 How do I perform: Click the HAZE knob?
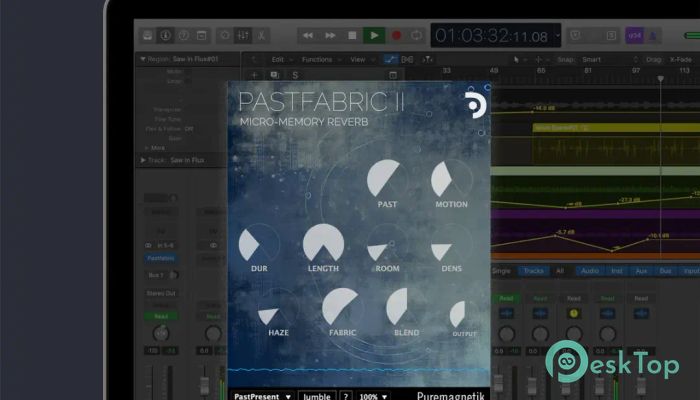[278, 308]
